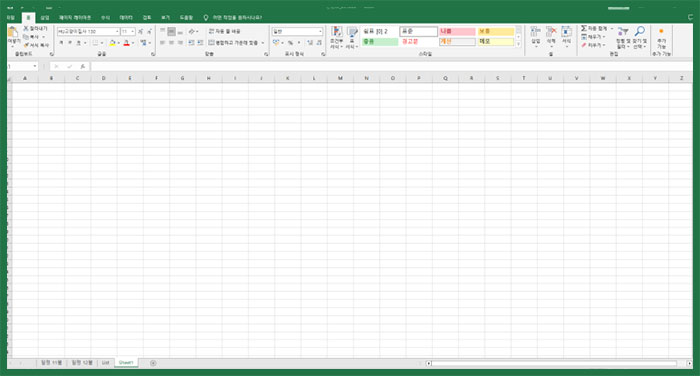Click the Fill button in editing group
This screenshot has width=700, height=376.
[x=593, y=37]
